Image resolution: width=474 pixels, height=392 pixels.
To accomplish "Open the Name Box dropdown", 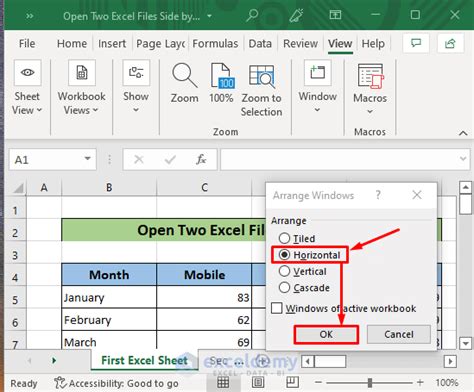I will [x=87, y=159].
